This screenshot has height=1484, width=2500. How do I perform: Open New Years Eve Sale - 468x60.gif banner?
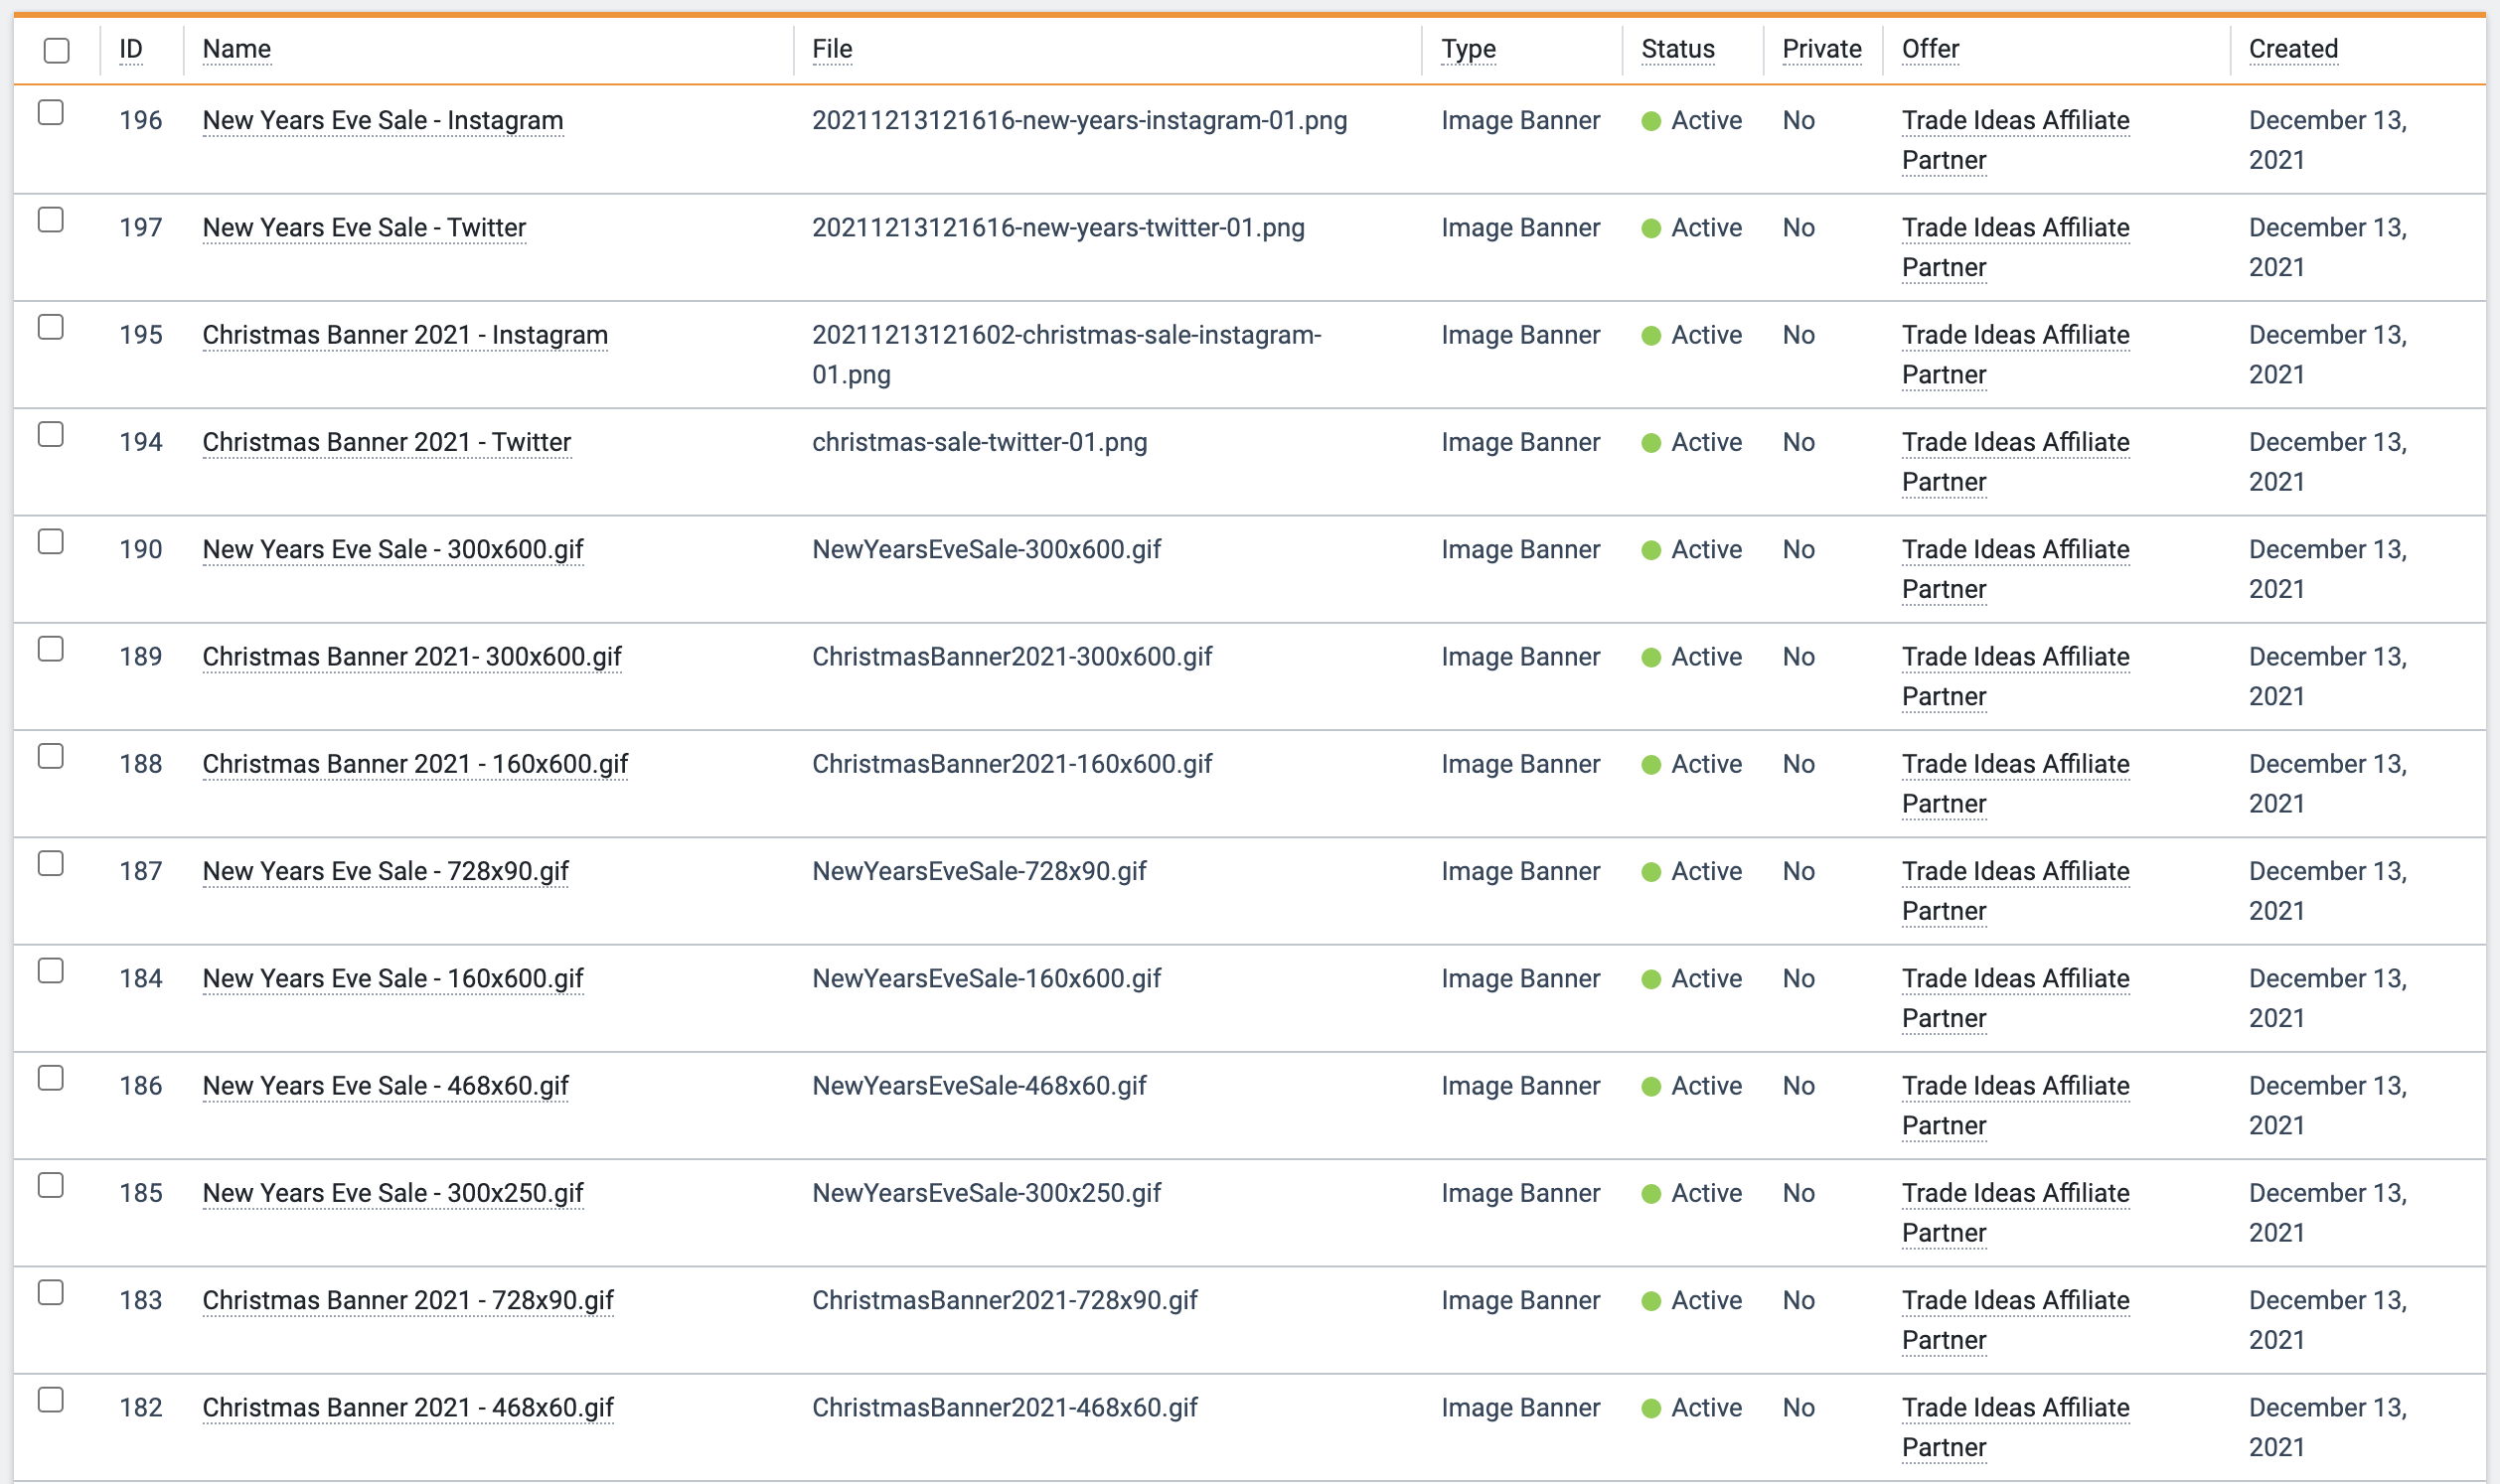[x=386, y=1086]
